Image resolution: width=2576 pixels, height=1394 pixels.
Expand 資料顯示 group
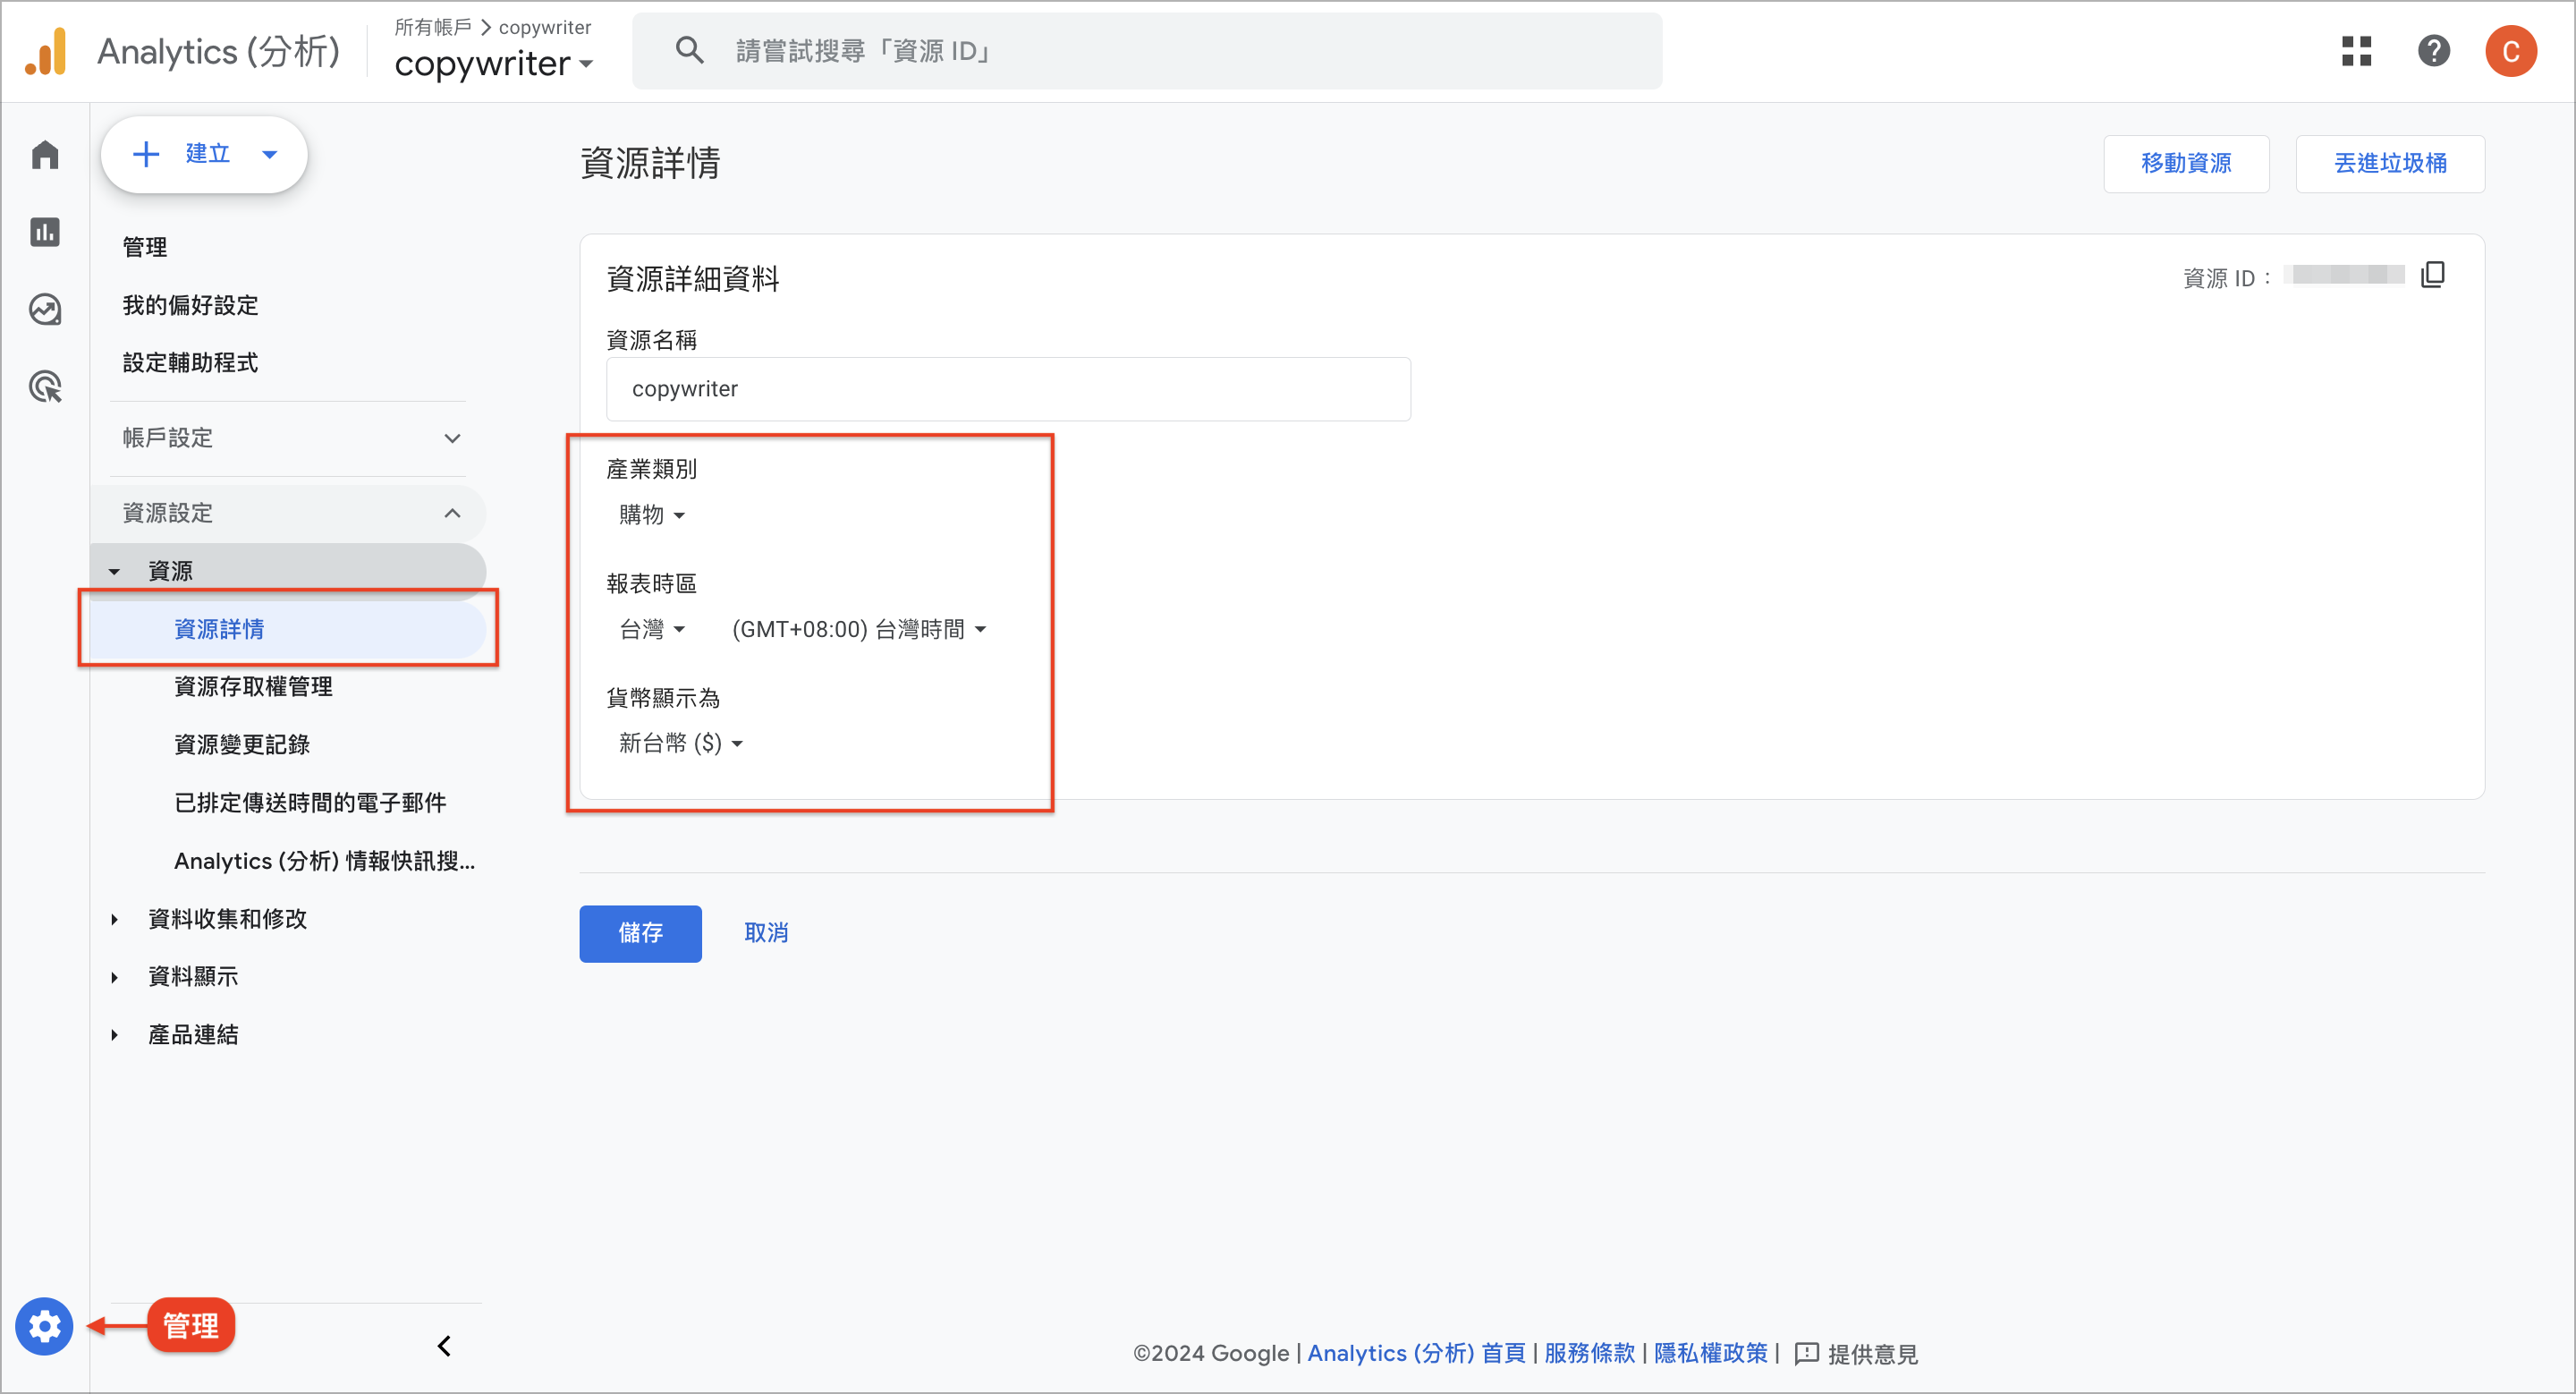(114, 977)
